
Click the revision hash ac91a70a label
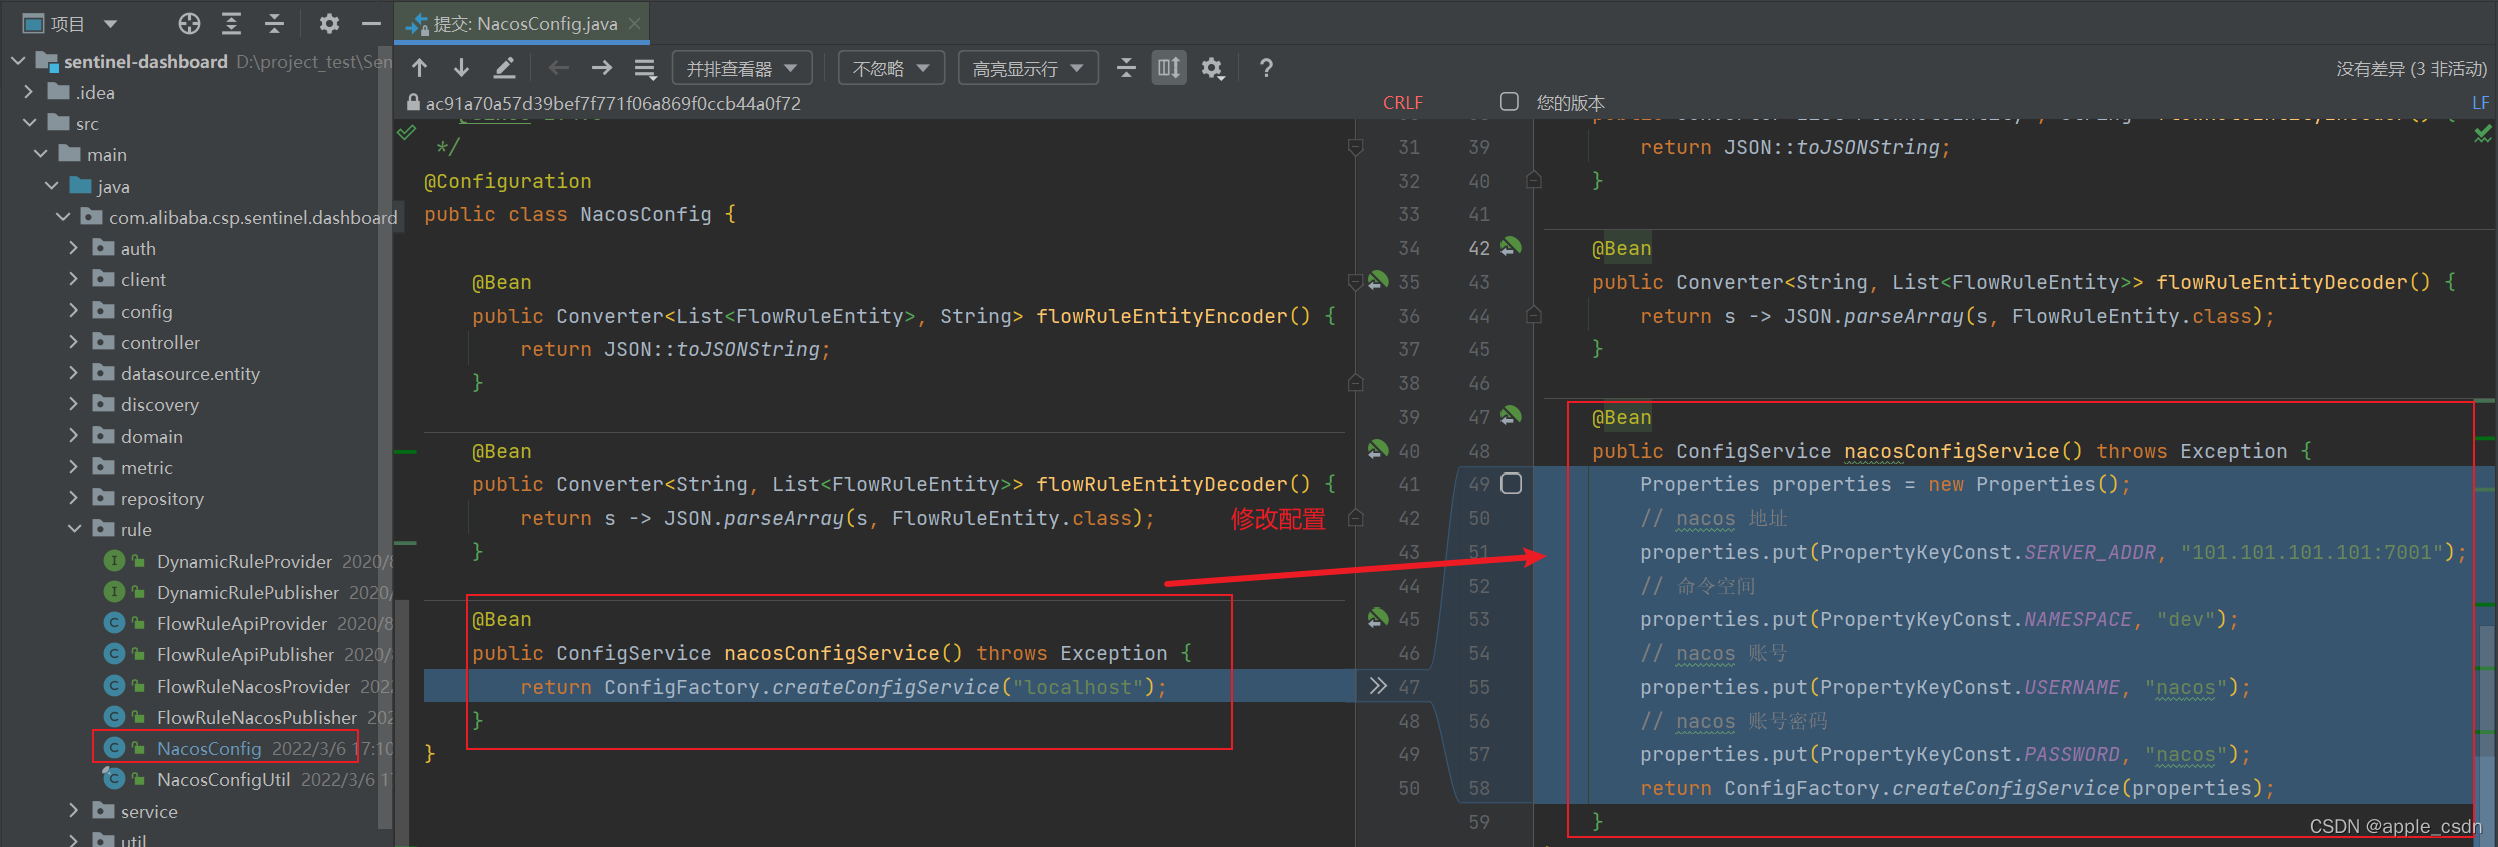[613, 103]
